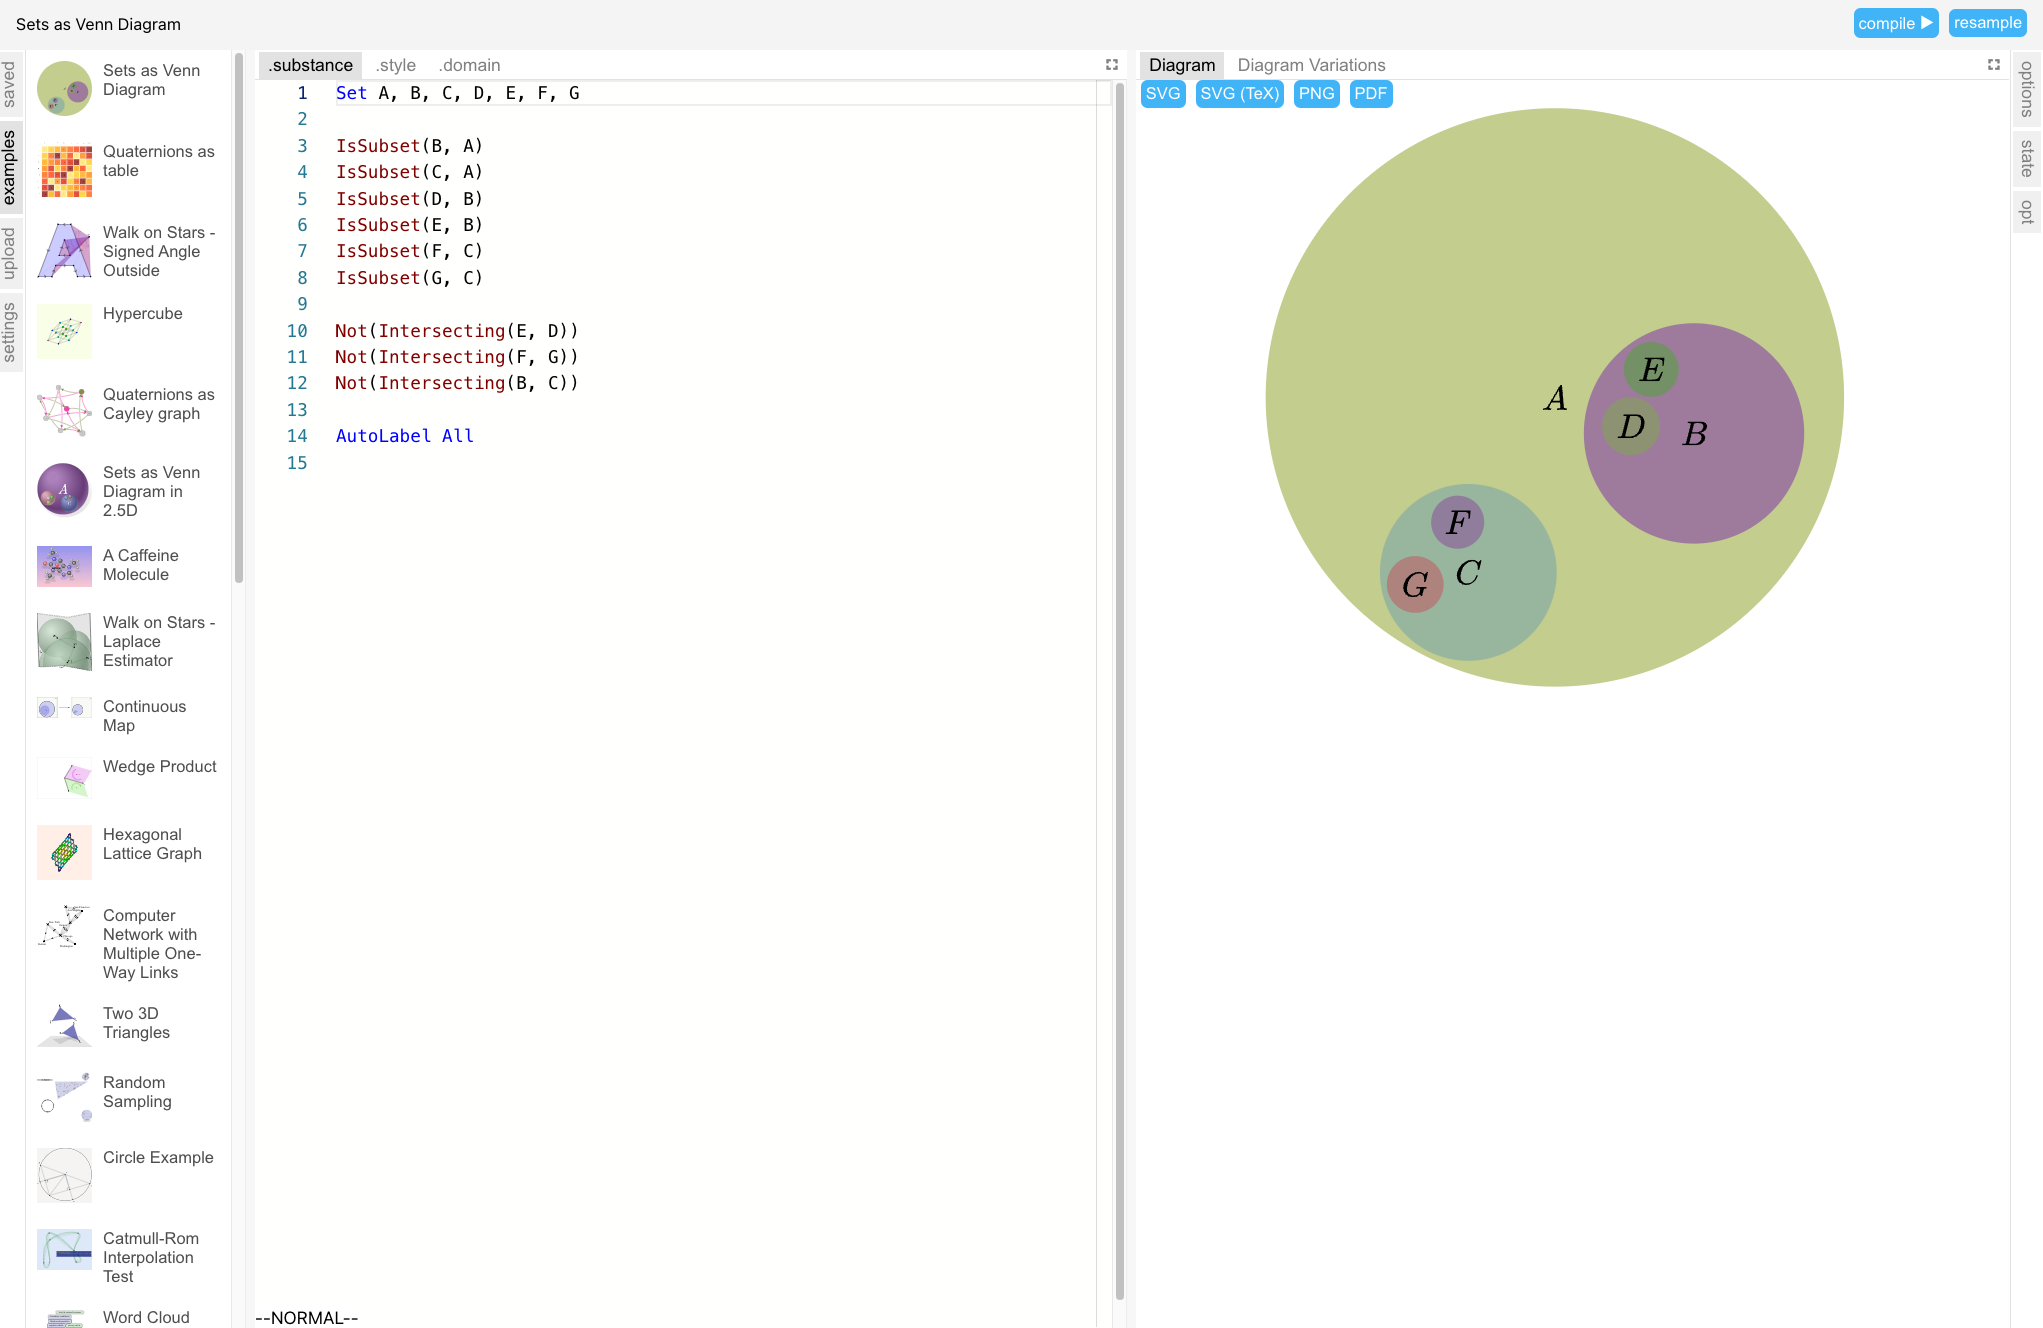Open the "Circle Example"
The width and height of the screenshot is (2043, 1328).
158,1157
